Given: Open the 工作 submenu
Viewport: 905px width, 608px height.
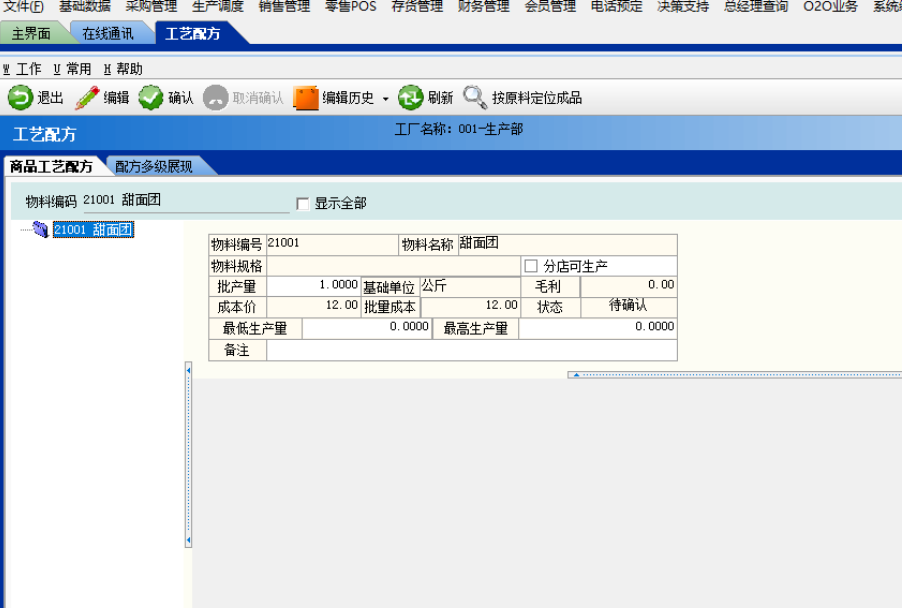Looking at the screenshot, I should pyautogui.click(x=23, y=69).
